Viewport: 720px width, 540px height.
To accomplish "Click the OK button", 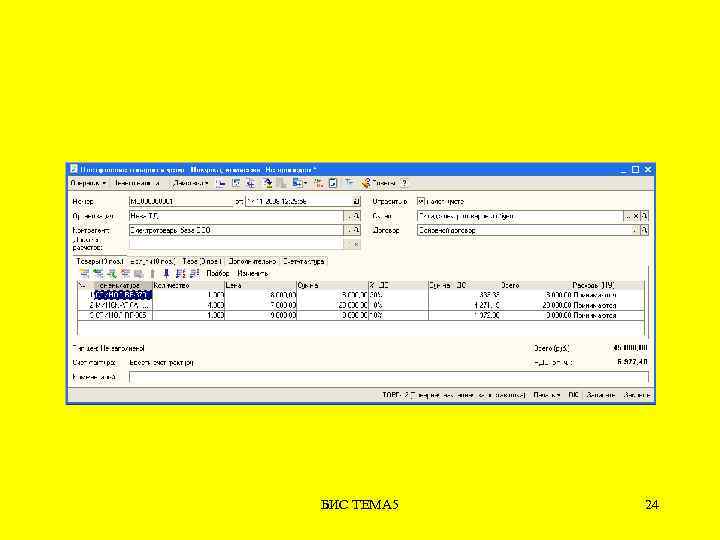I will point(573,395).
